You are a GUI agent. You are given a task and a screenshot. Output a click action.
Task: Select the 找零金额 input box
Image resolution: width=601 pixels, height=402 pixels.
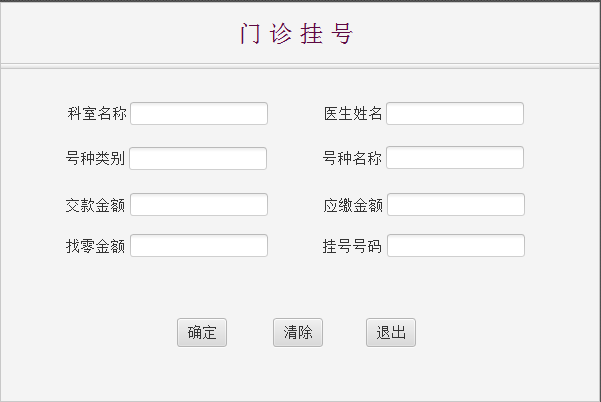click(x=199, y=246)
